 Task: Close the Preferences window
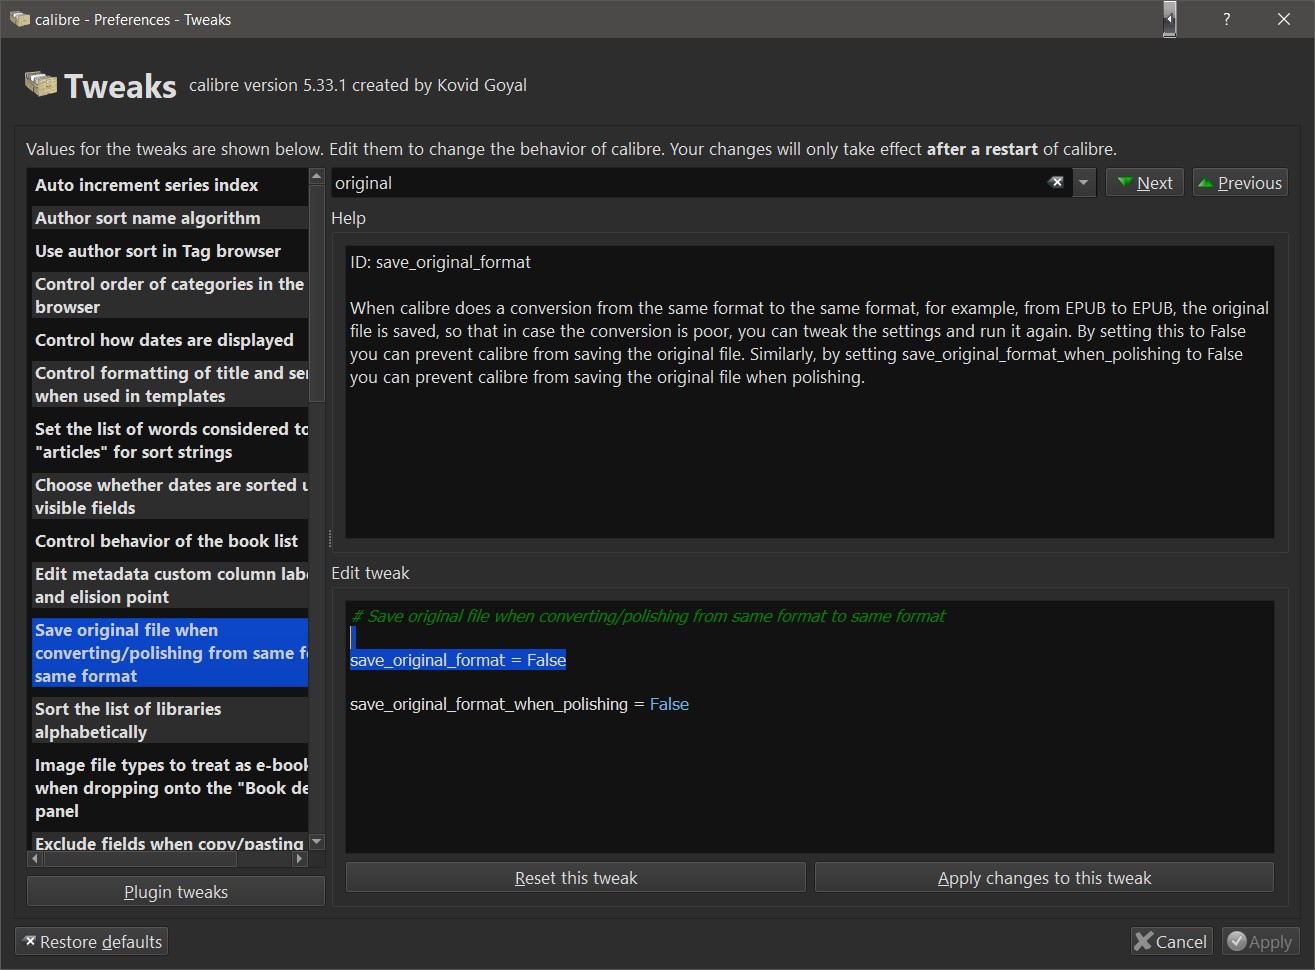pos(1284,19)
